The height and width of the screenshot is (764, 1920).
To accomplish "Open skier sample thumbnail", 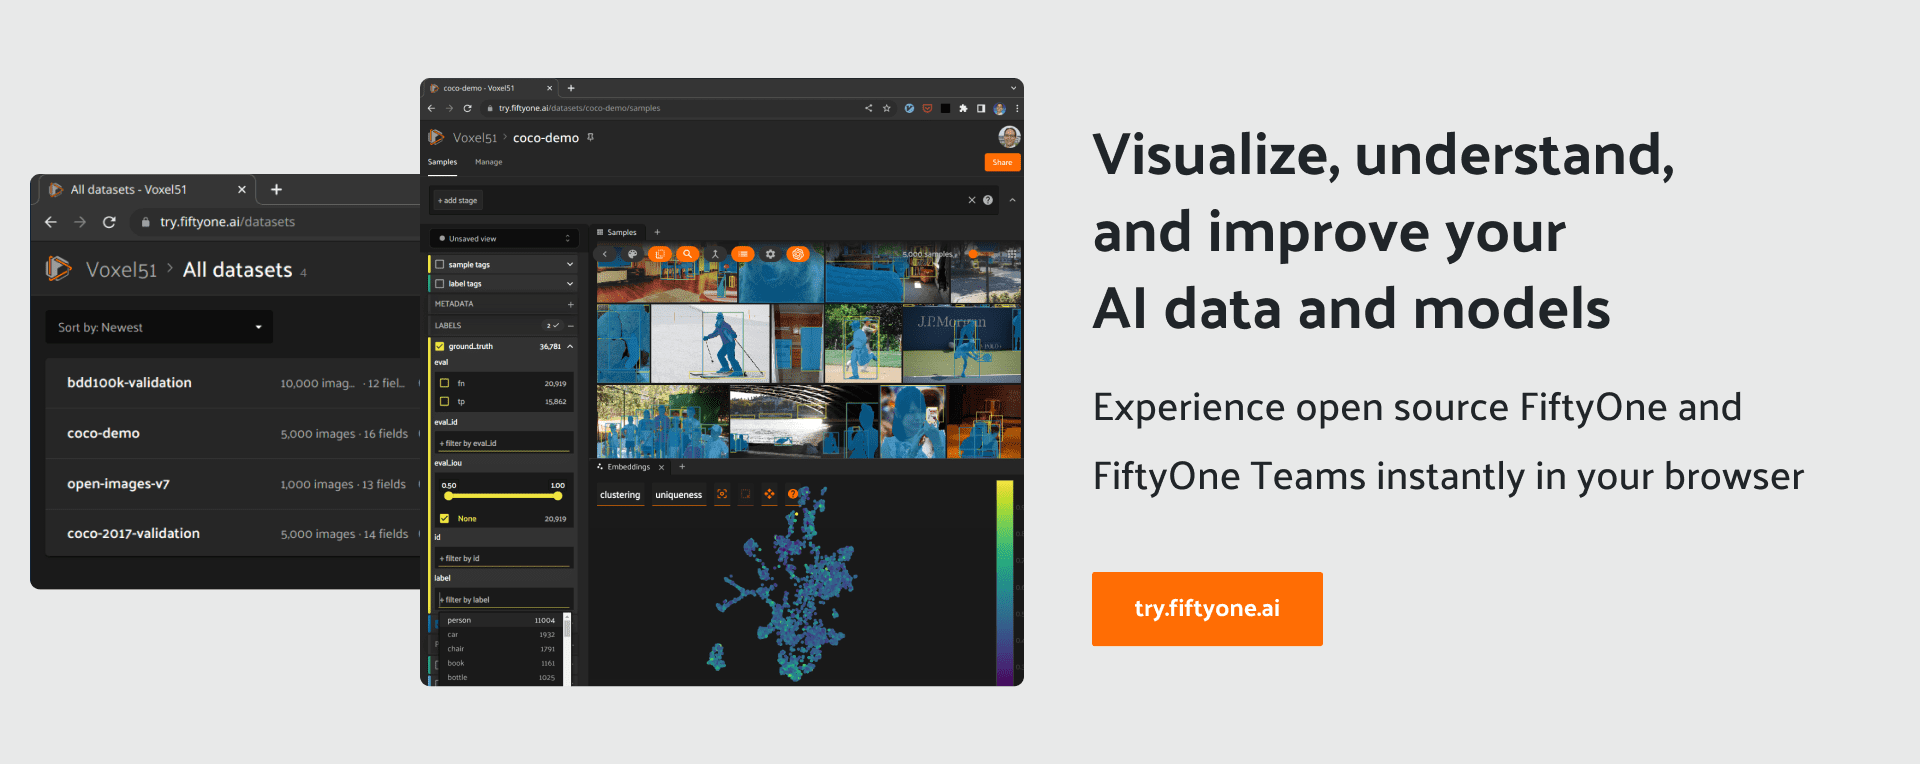I will 710,344.
